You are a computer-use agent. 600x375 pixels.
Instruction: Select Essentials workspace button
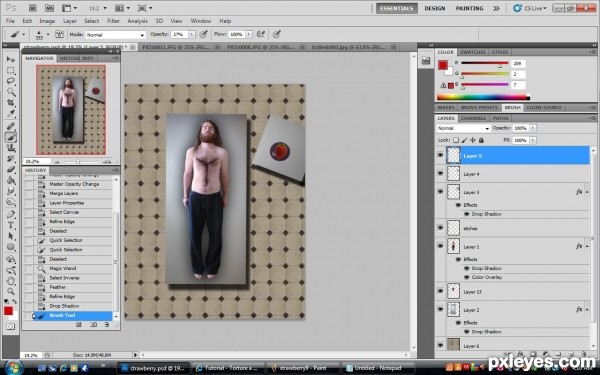coord(396,8)
